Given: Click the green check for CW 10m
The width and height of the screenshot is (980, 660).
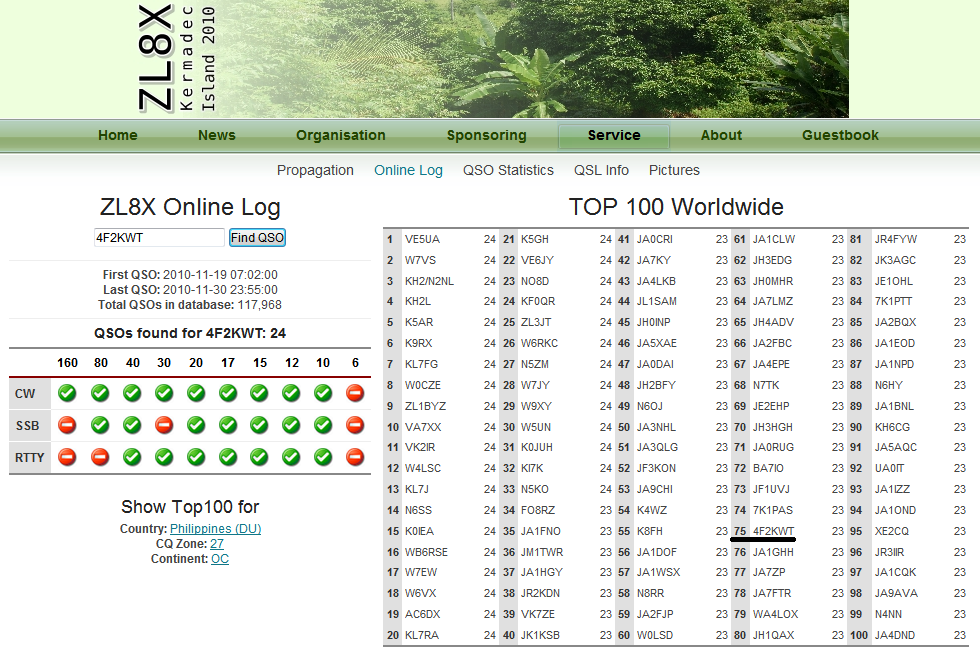Looking at the screenshot, I should tap(322, 393).
